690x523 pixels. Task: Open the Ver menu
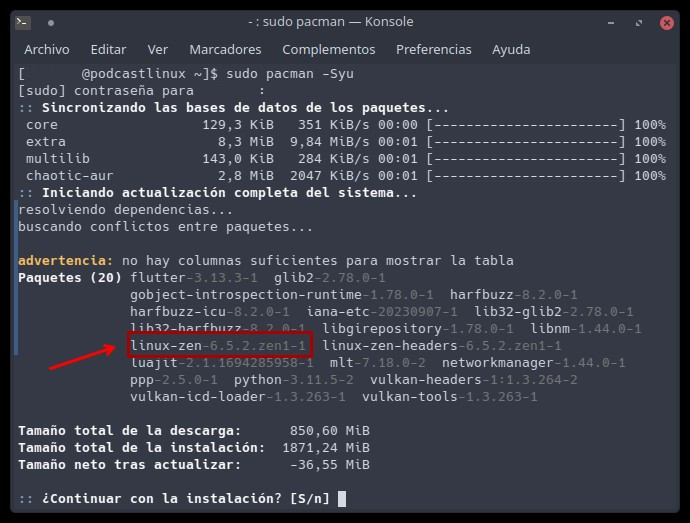coord(158,50)
